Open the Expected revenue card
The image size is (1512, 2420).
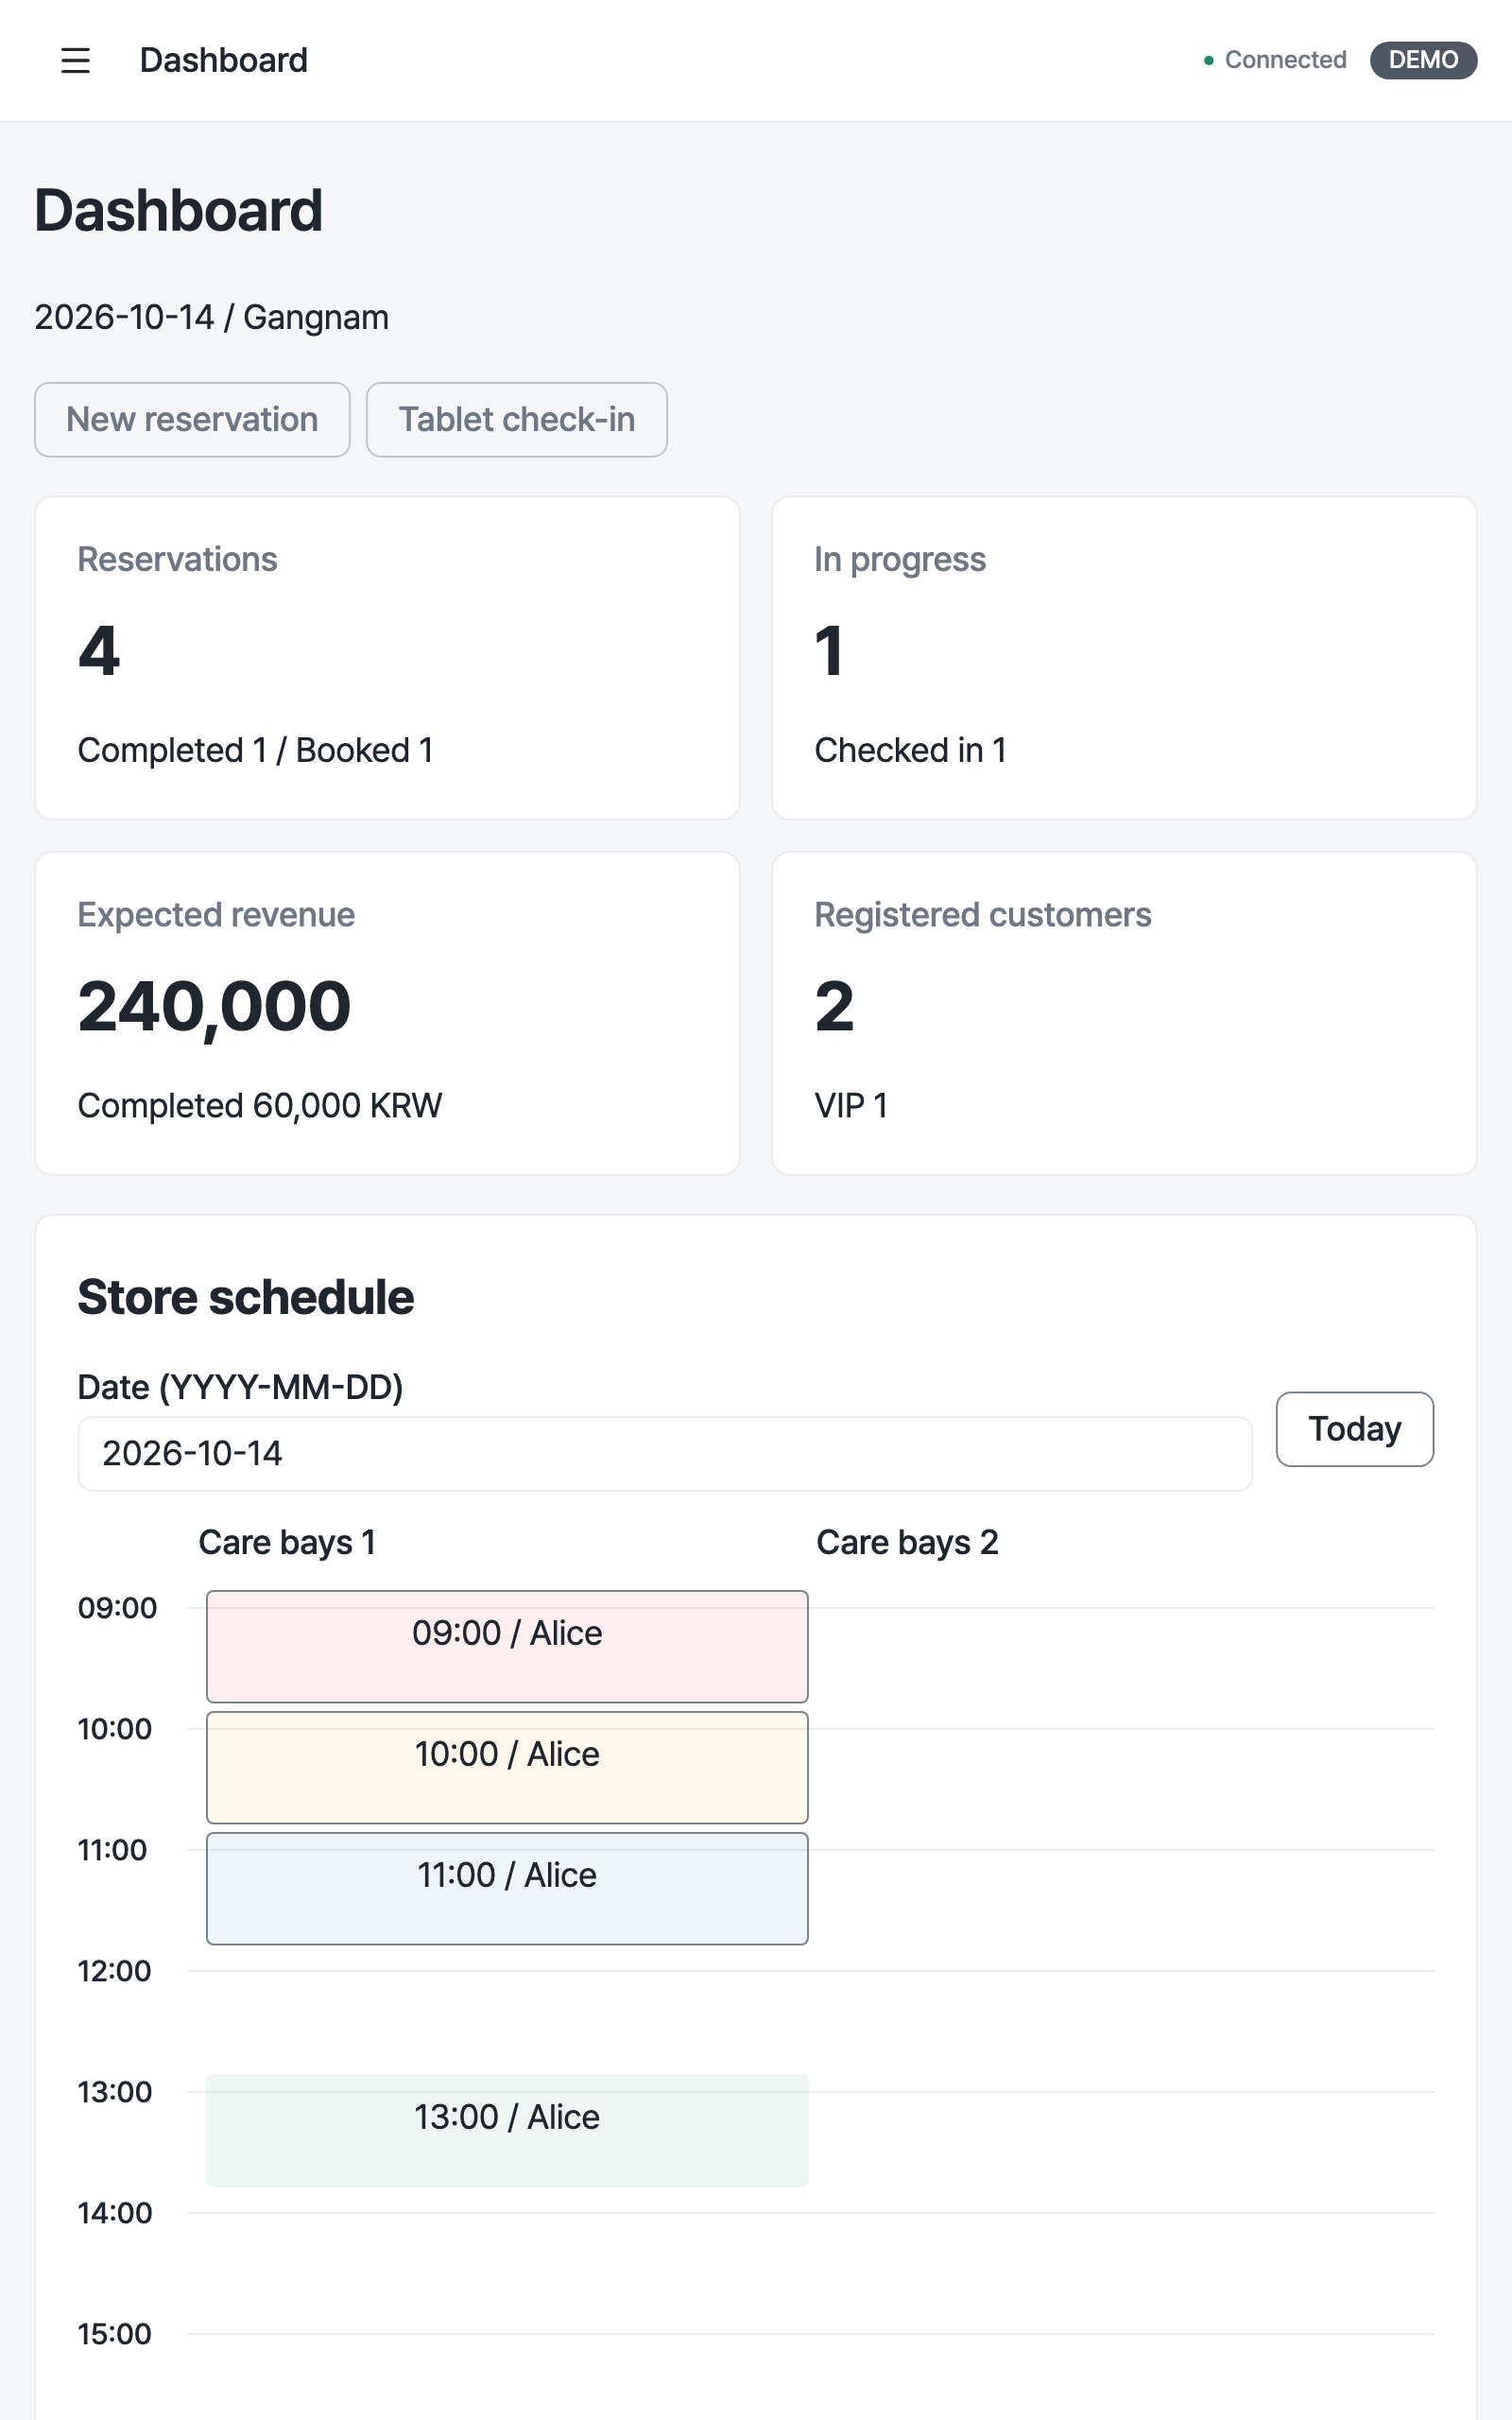(x=387, y=1013)
